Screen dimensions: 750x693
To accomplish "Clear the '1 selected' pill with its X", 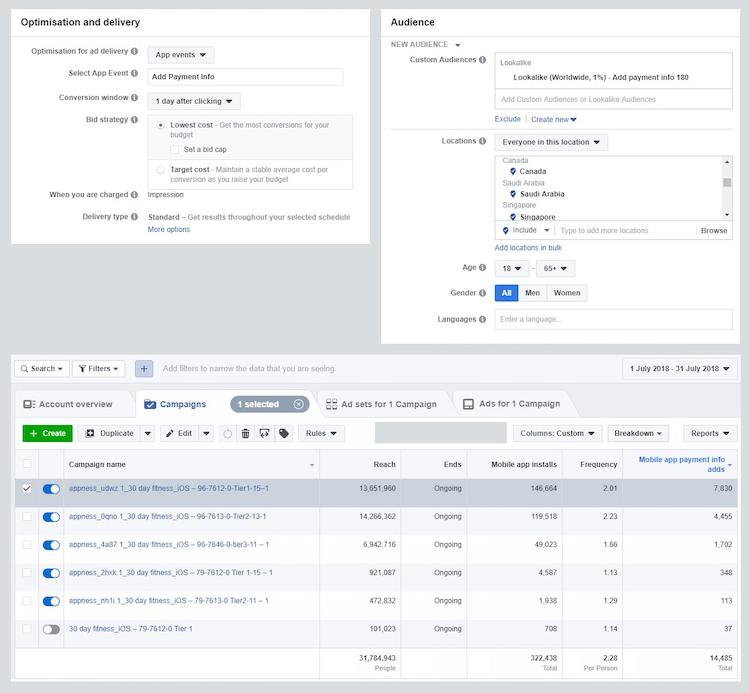I will tap(298, 404).
